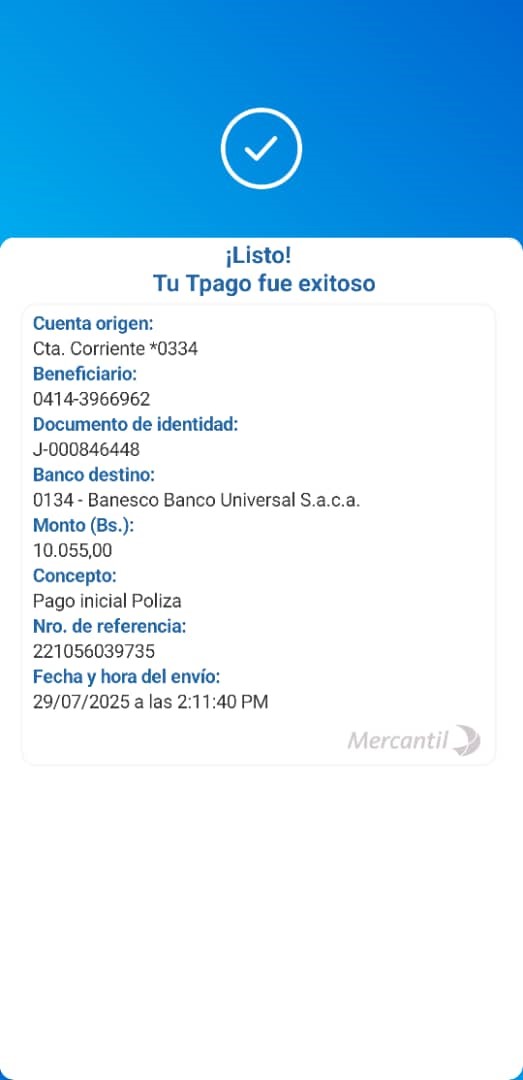523x1080 pixels.
Task: Click the Concepto label
Action: [74, 576]
